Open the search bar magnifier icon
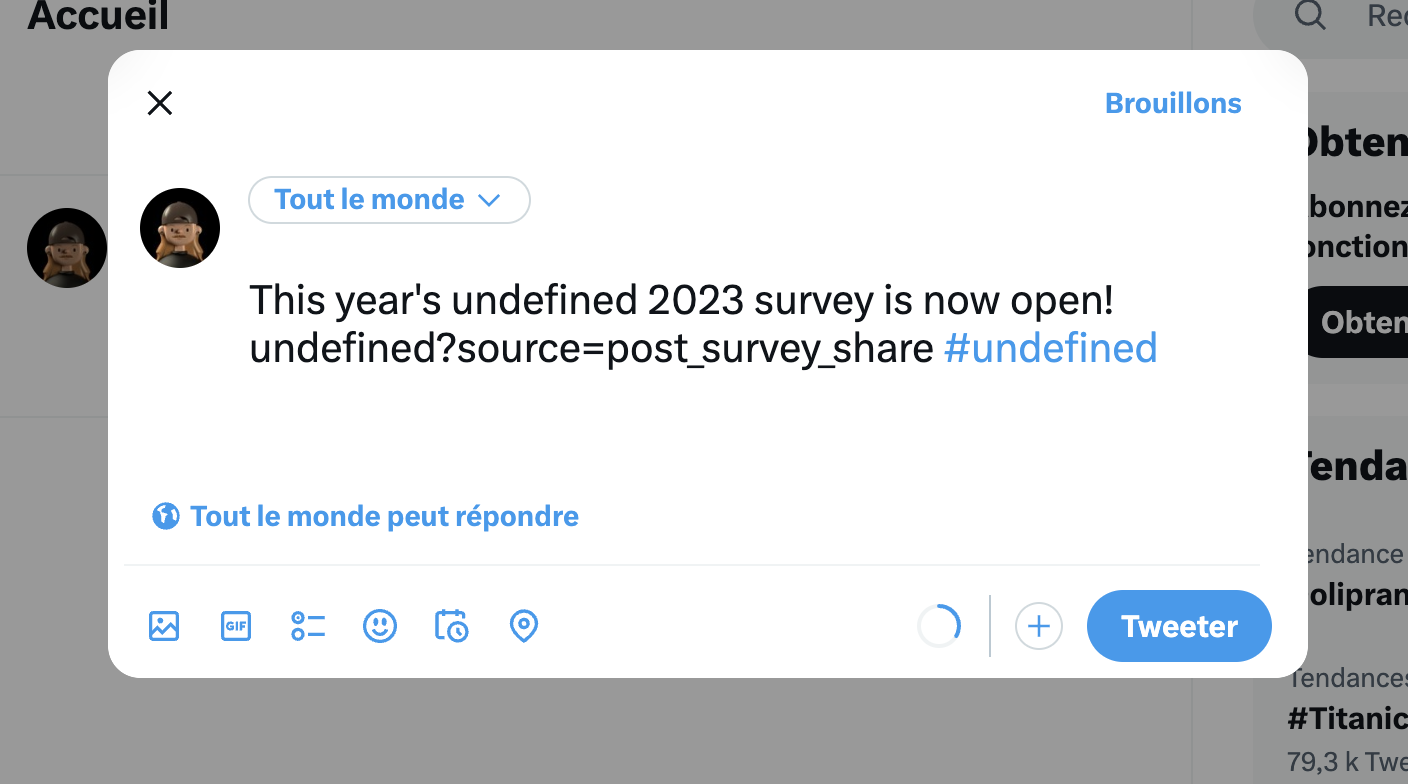The image size is (1408, 784). pyautogui.click(x=1308, y=16)
